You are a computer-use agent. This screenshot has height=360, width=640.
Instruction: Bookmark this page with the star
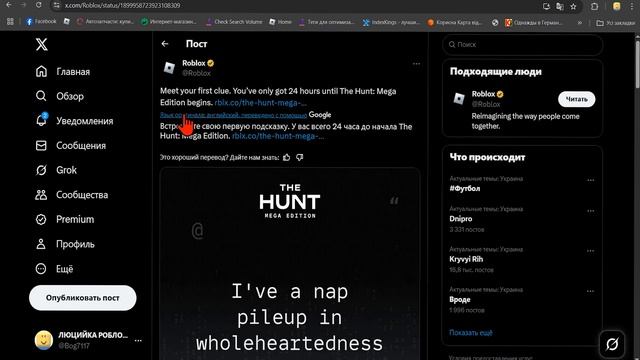coord(573,6)
